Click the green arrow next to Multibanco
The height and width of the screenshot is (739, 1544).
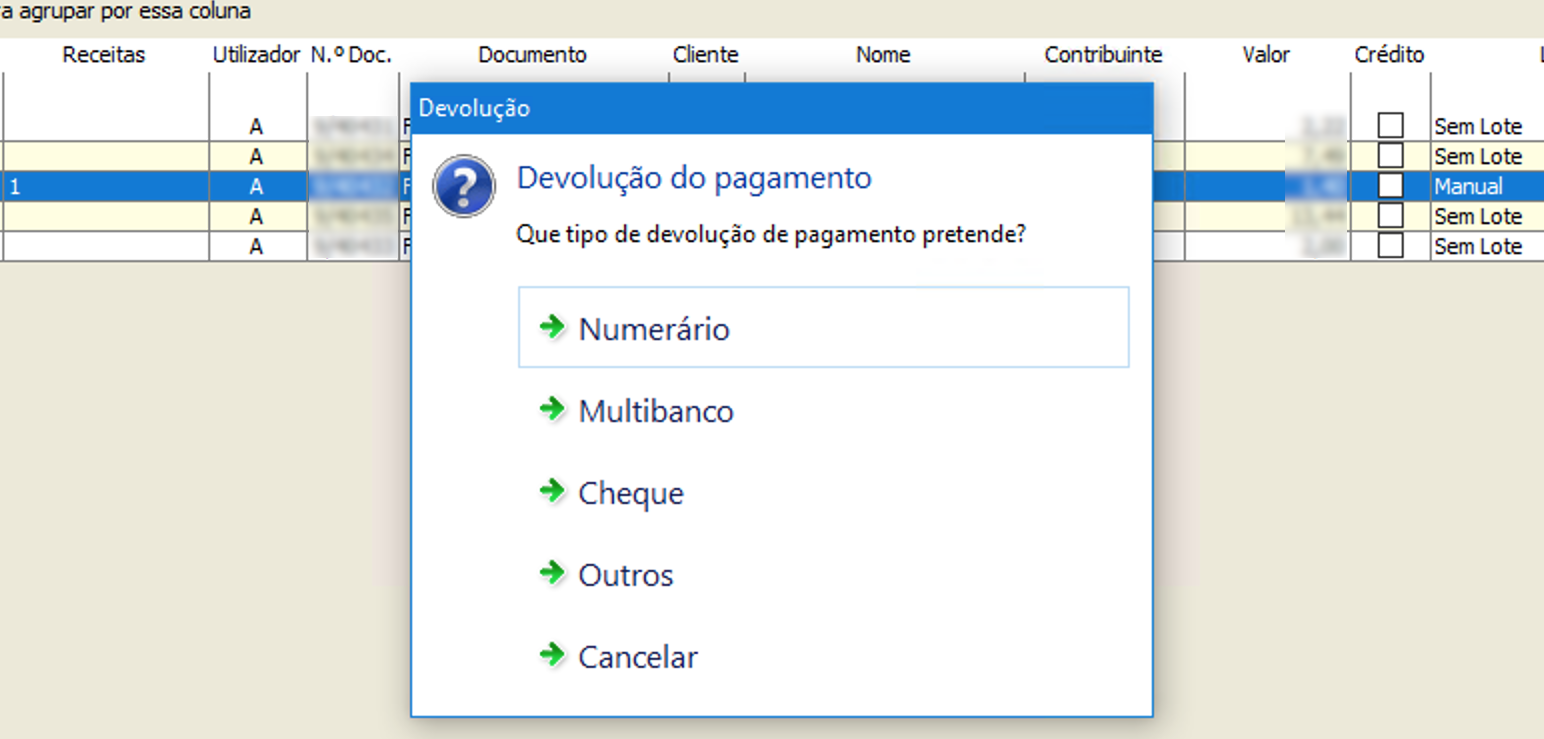(552, 409)
